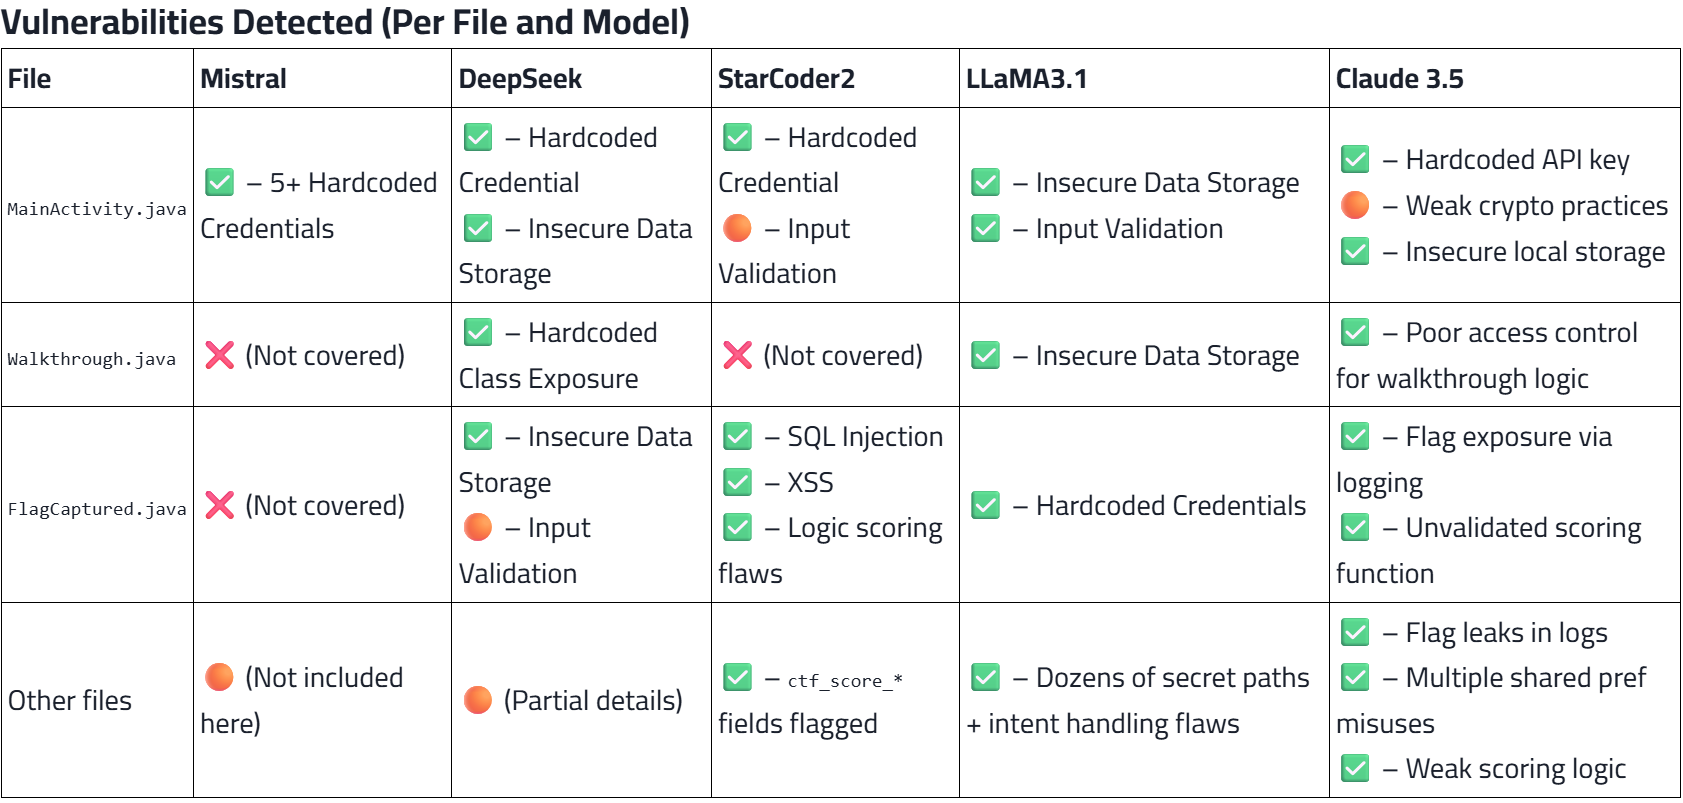This screenshot has height=803, width=1683.
Task: Click the red X in Mistral's FlagCaptured.java cell
Action: [219, 506]
